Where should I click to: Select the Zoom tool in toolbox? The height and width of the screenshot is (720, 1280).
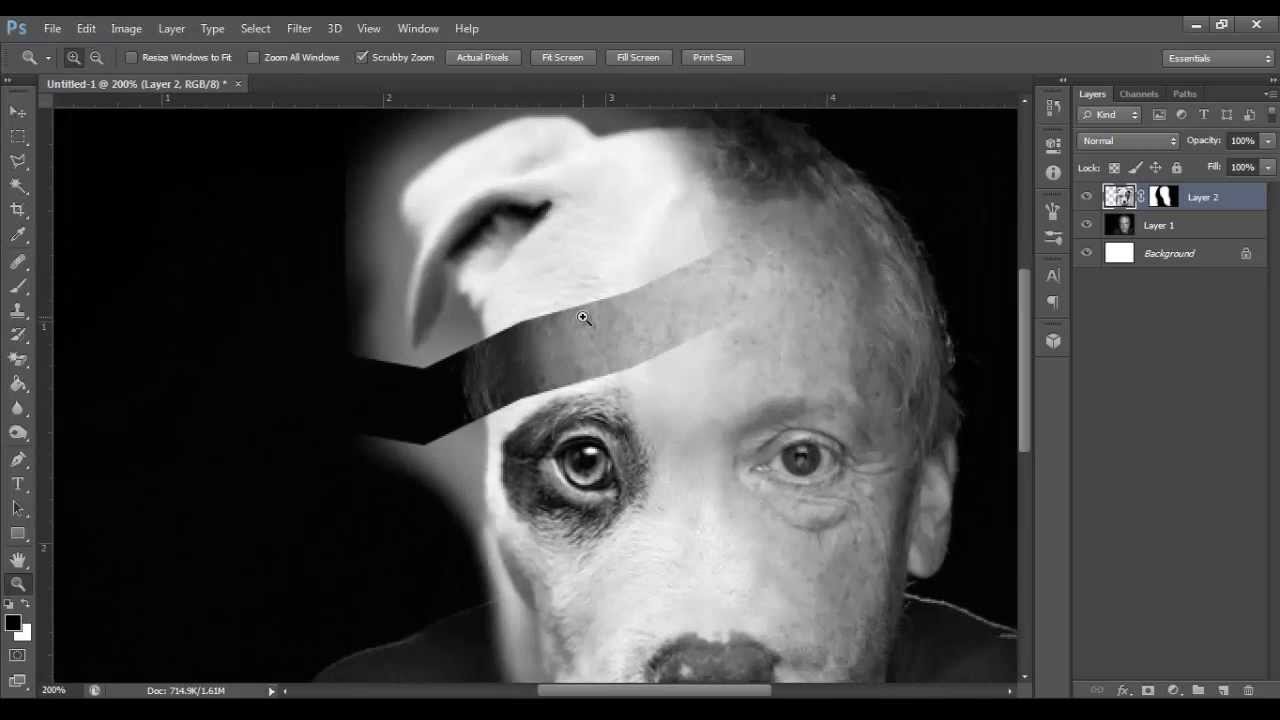point(18,584)
